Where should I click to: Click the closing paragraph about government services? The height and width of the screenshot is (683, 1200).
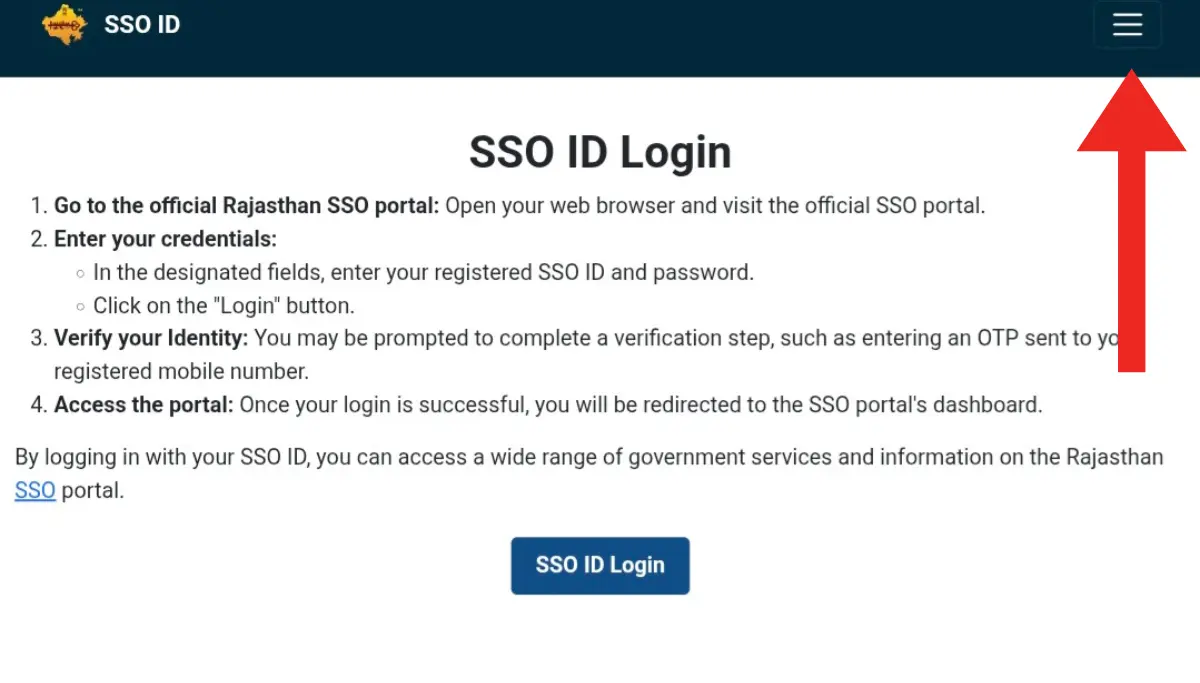click(588, 457)
